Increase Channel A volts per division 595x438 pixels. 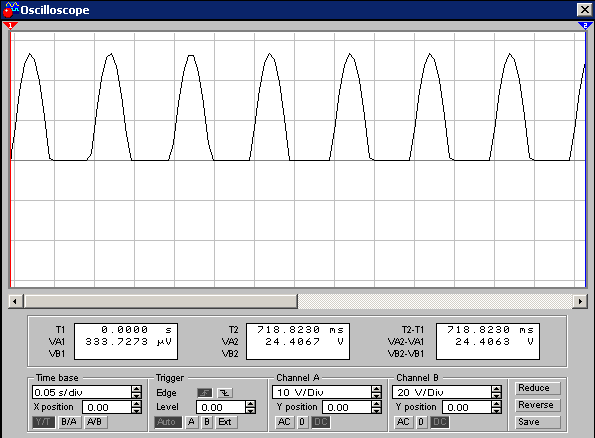click(x=376, y=389)
